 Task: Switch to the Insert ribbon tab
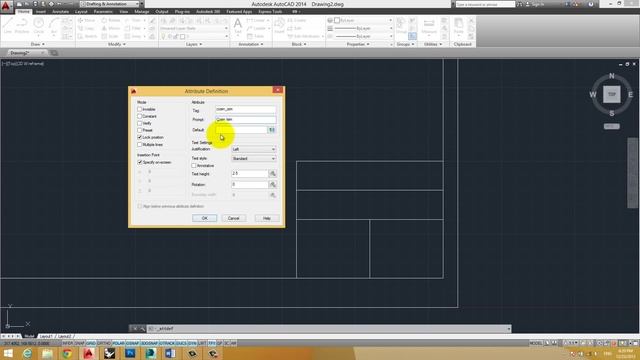41,12
